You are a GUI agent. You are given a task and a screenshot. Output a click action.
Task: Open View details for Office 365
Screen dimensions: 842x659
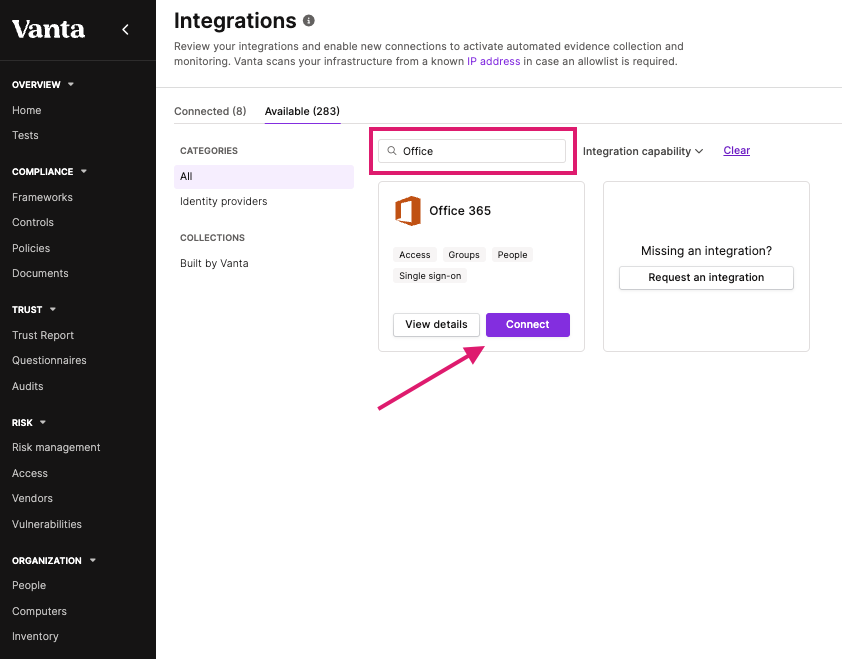point(436,325)
